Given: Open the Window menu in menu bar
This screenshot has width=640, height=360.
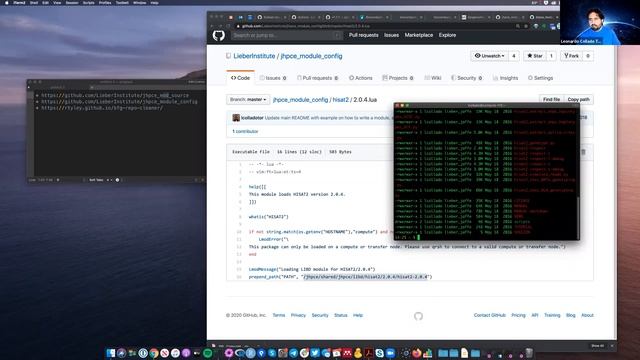Looking at the screenshot, I should click(140, 2).
